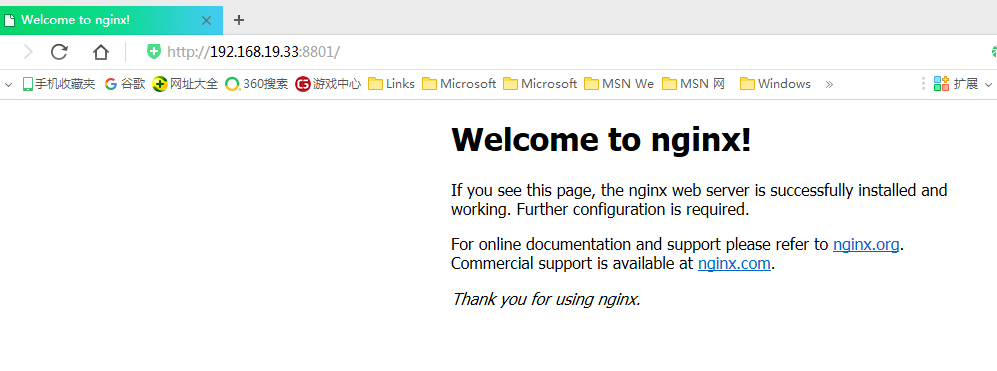Close the Welcome to nginx! tab

[206, 20]
